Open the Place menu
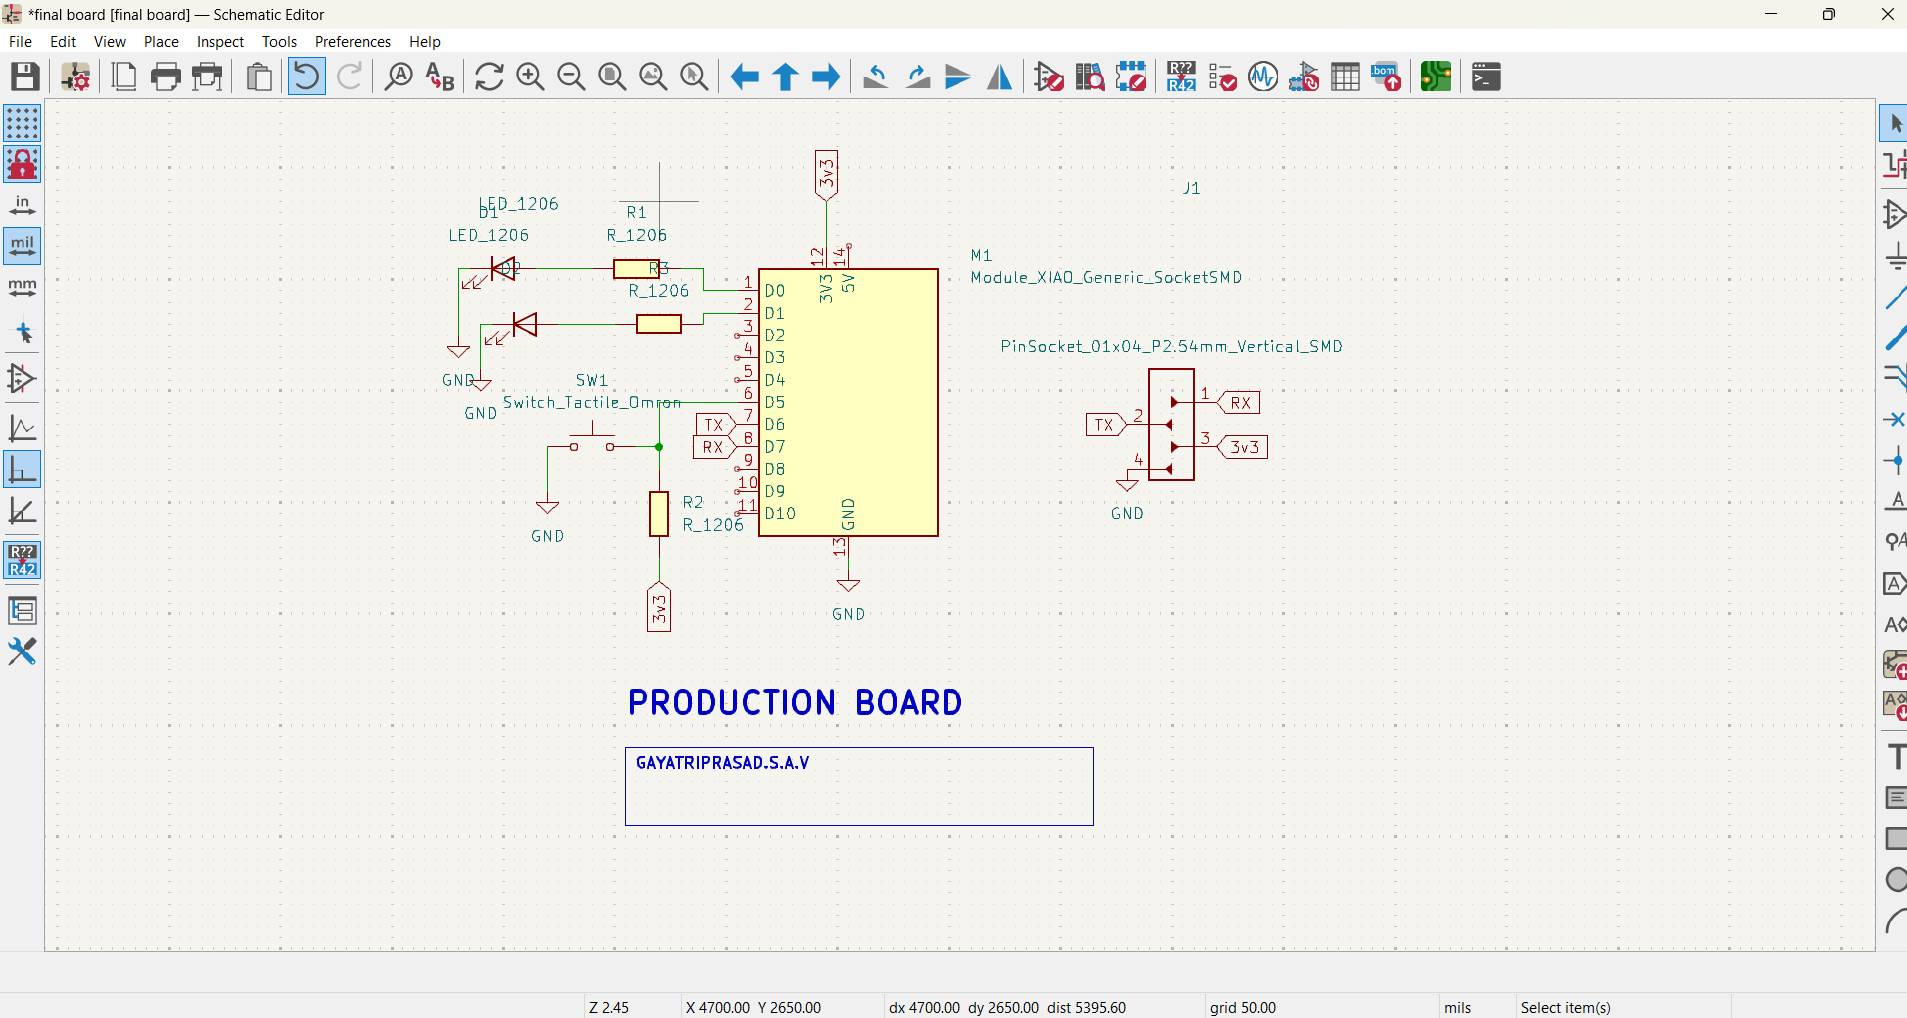Image resolution: width=1907 pixels, height=1018 pixels. (161, 42)
